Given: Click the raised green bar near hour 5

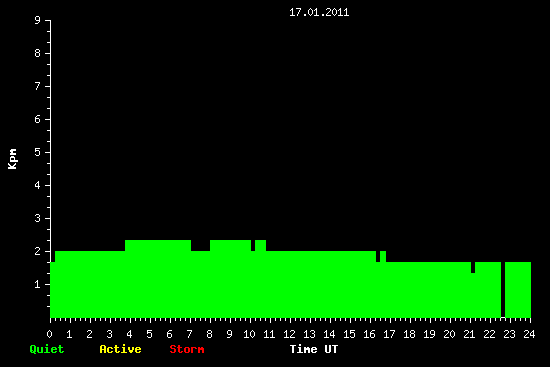Looking at the screenshot, I should coord(158,246).
